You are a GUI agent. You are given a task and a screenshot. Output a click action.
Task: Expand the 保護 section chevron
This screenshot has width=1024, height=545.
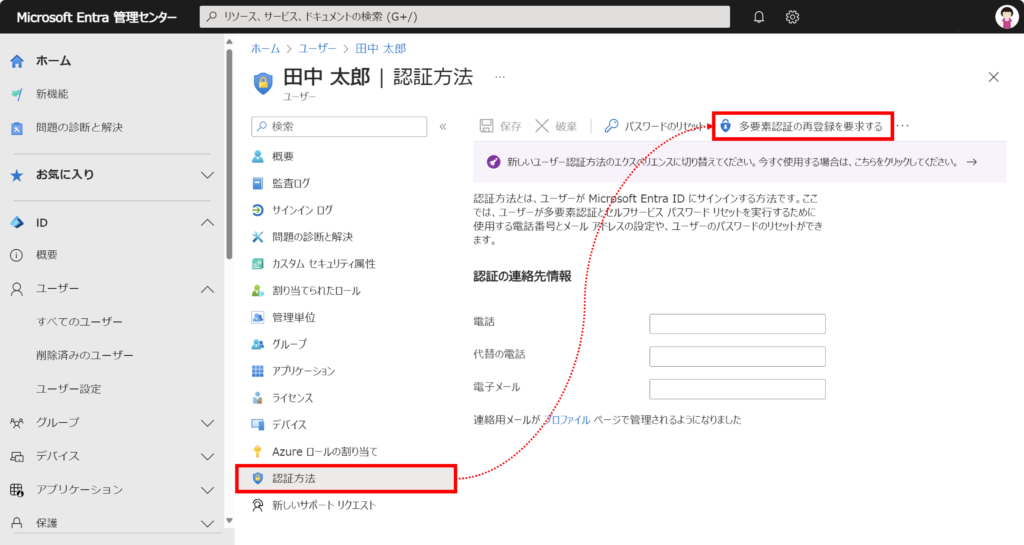click(x=207, y=523)
